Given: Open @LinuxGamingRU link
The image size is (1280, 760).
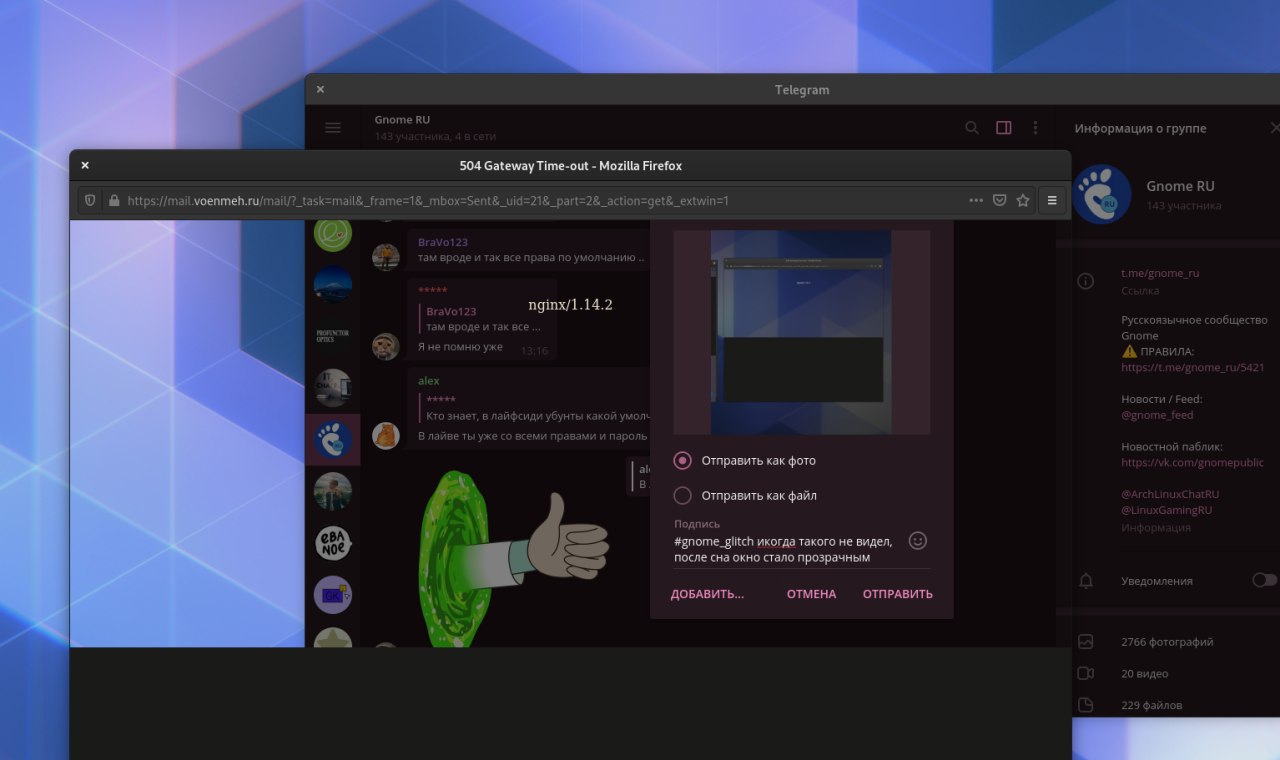Looking at the screenshot, I should [x=1166, y=510].
